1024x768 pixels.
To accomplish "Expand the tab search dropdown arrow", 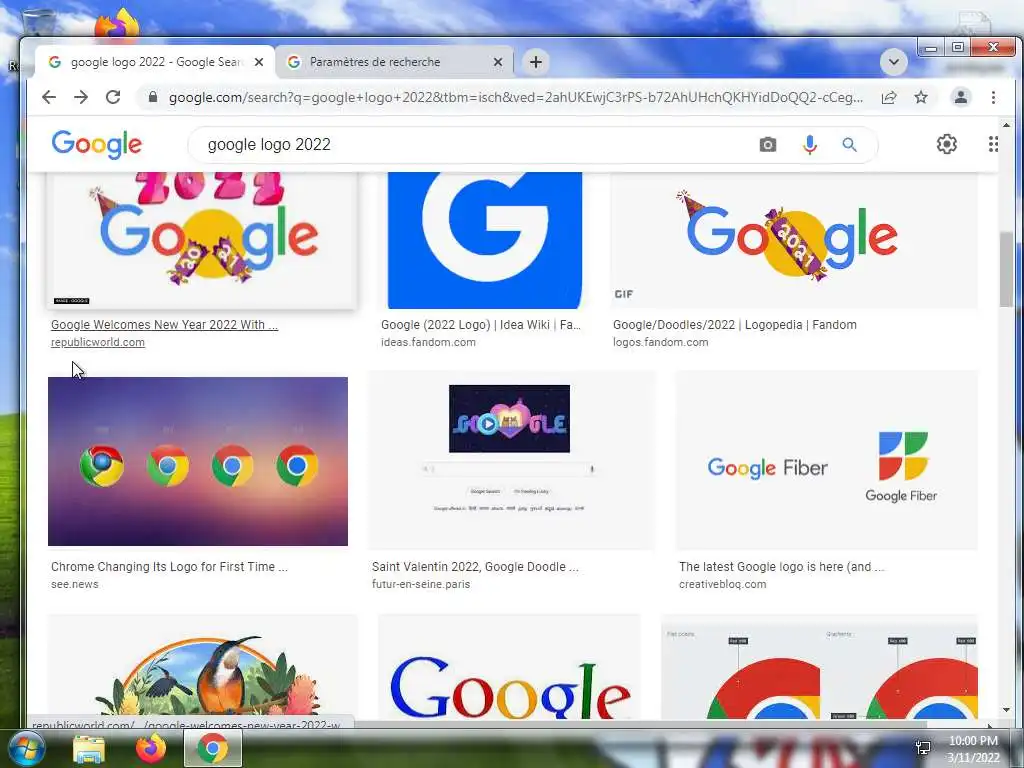I will 893,62.
